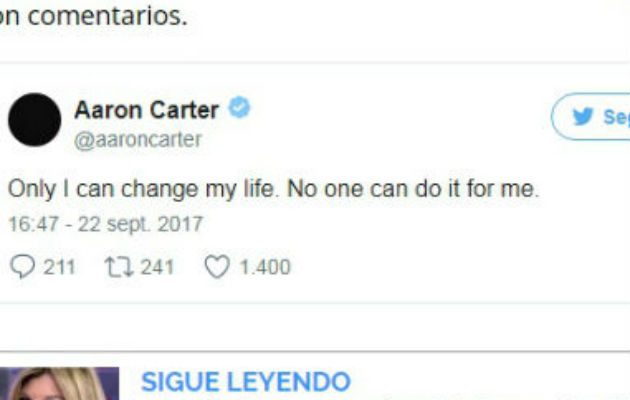Screen dimensions: 630x400
Task: Click the SIGUE LEYENDO heading
Action: [246, 382]
